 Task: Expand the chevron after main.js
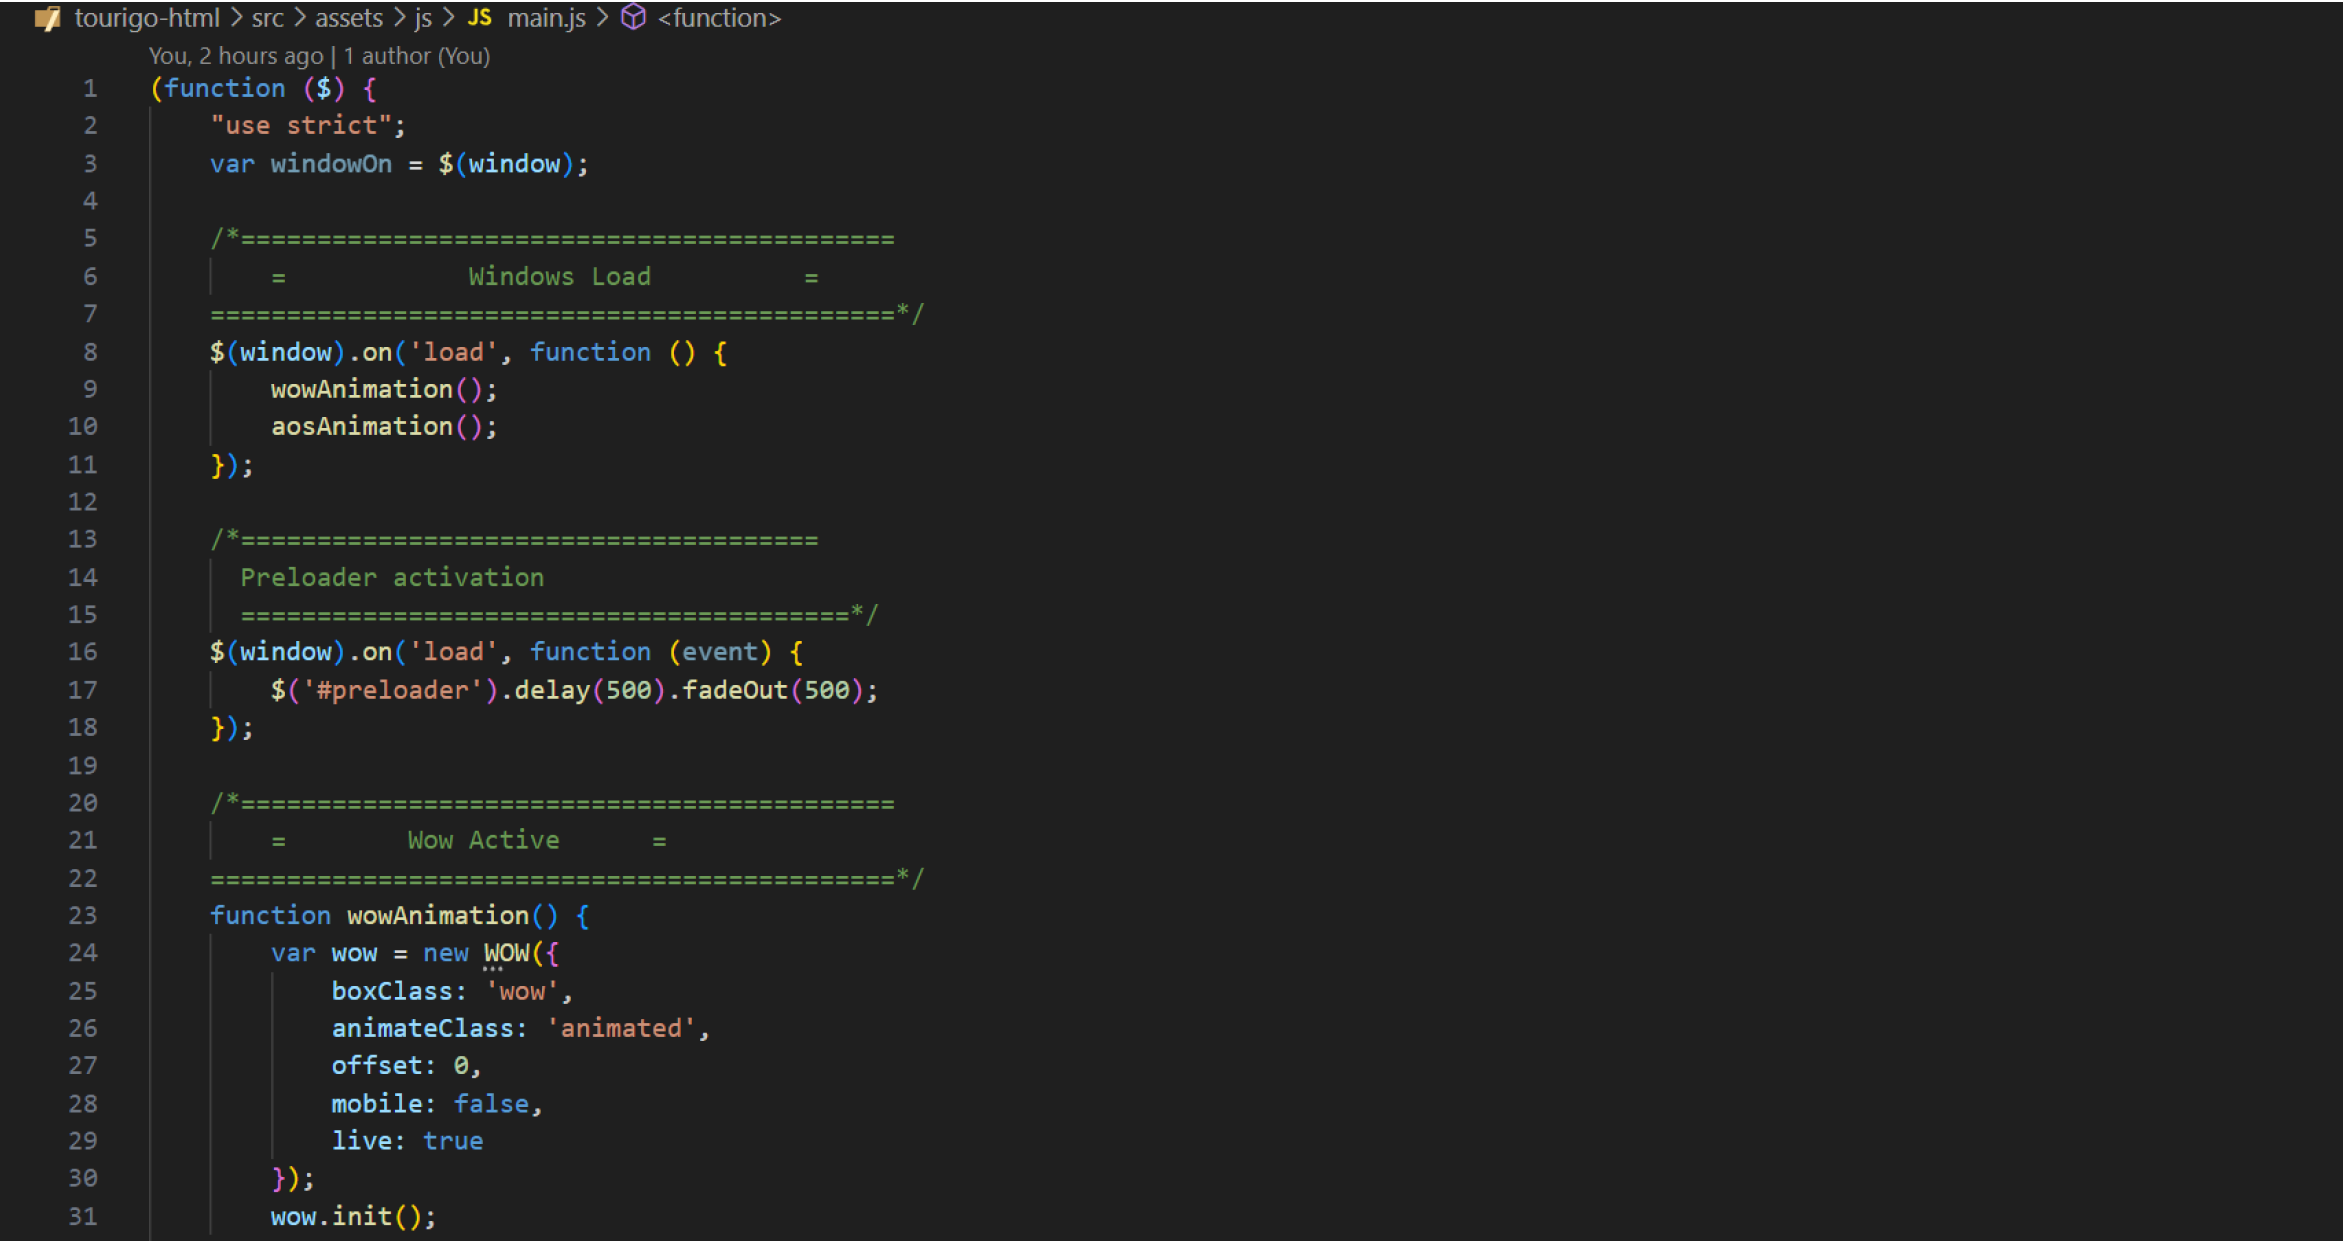pyautogui.click(x=603, y=18)
